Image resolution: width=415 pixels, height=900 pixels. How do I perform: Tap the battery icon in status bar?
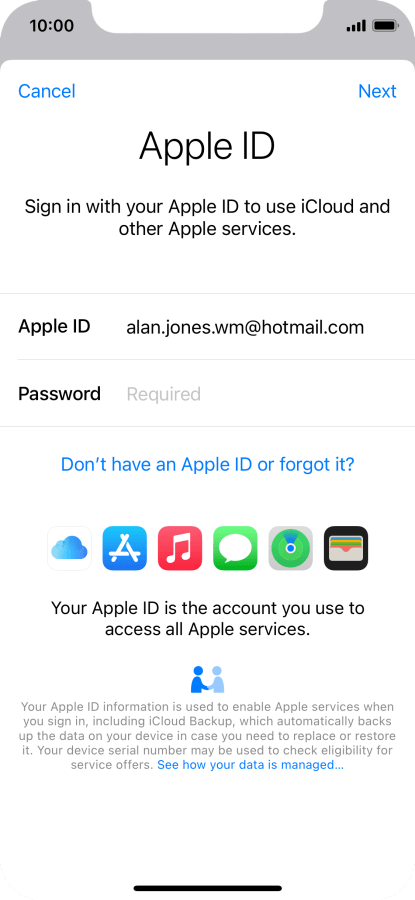click(x=385, y=26)
